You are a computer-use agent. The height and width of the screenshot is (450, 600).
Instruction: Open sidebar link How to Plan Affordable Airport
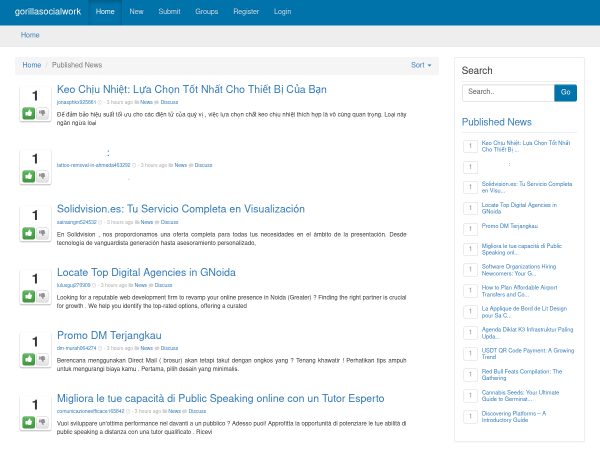pos(519,291)
